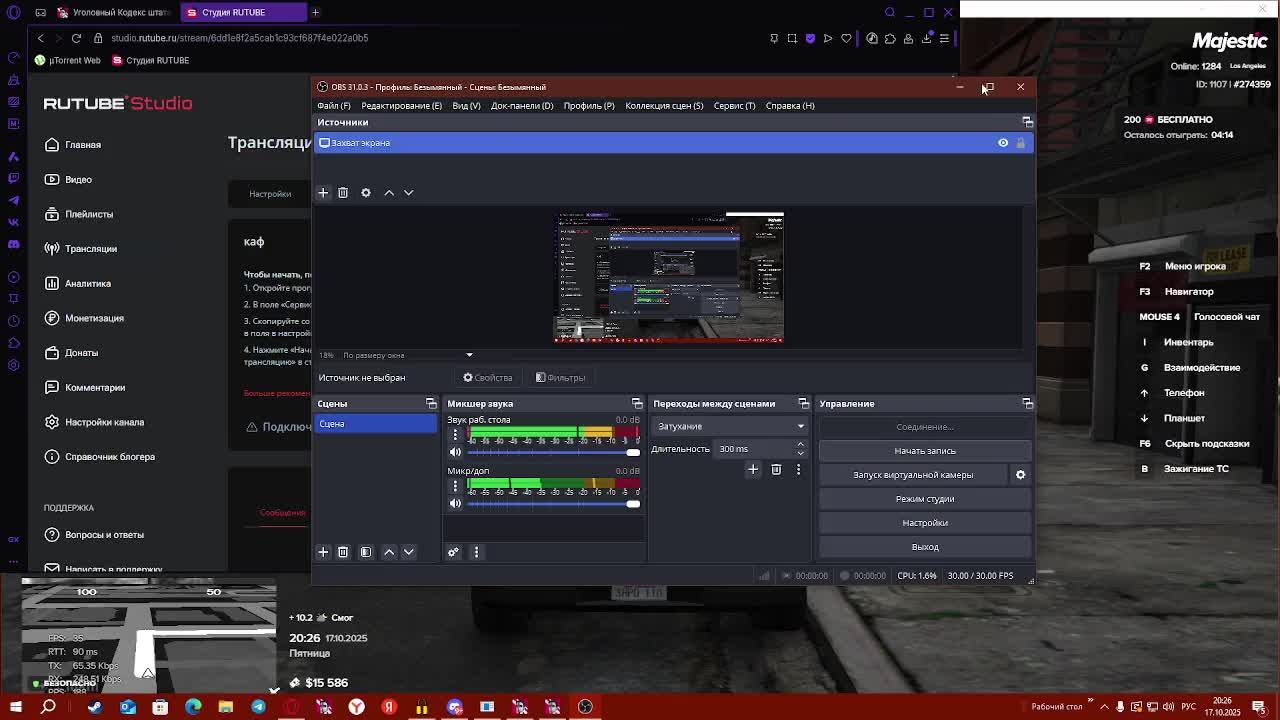The image size is (1280, 720).
Task: Undock the Управление panel icon
Action: pyautogui.click(x=1027, y=404)
